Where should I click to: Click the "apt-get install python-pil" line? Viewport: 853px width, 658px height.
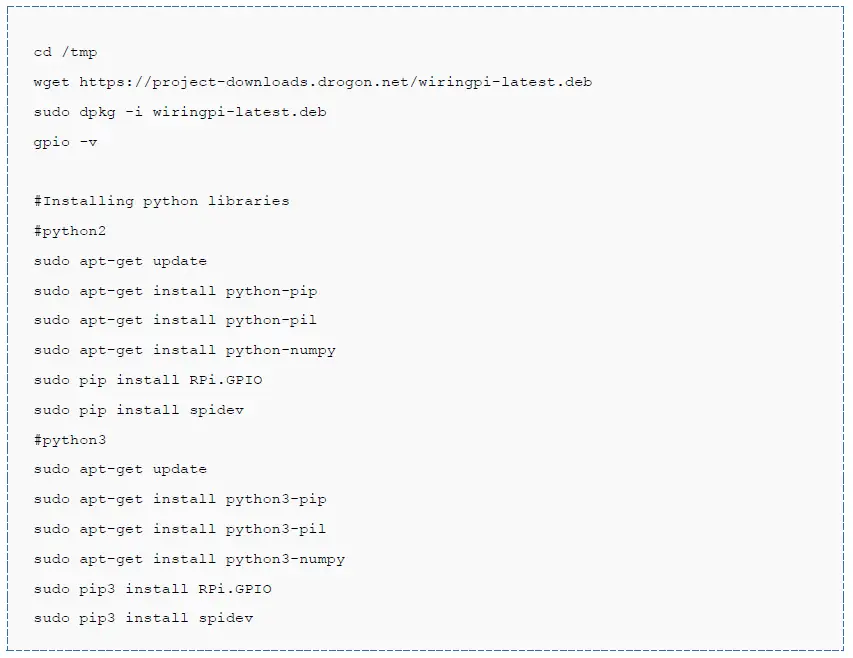(x=175, y=320)
